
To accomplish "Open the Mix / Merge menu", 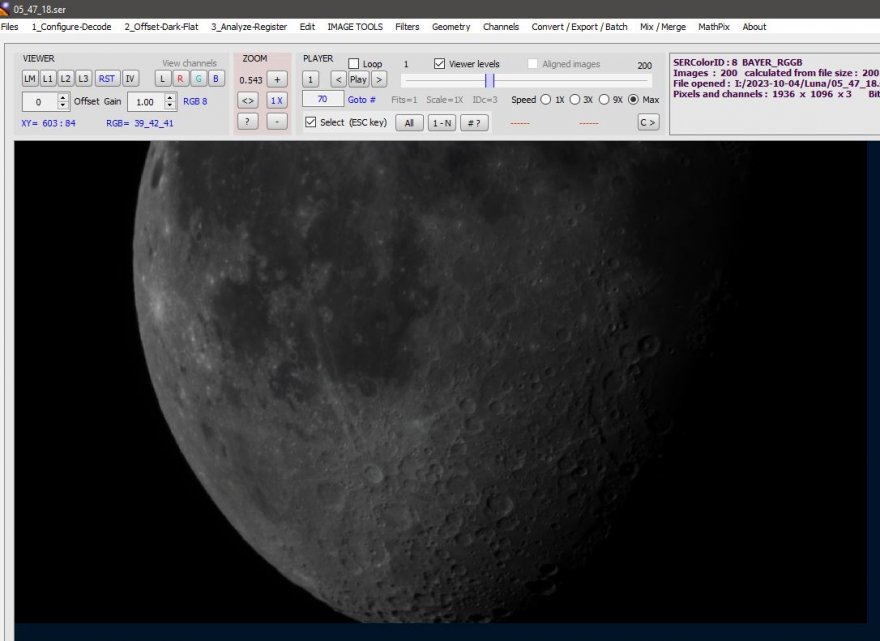I will pos(663,26).
